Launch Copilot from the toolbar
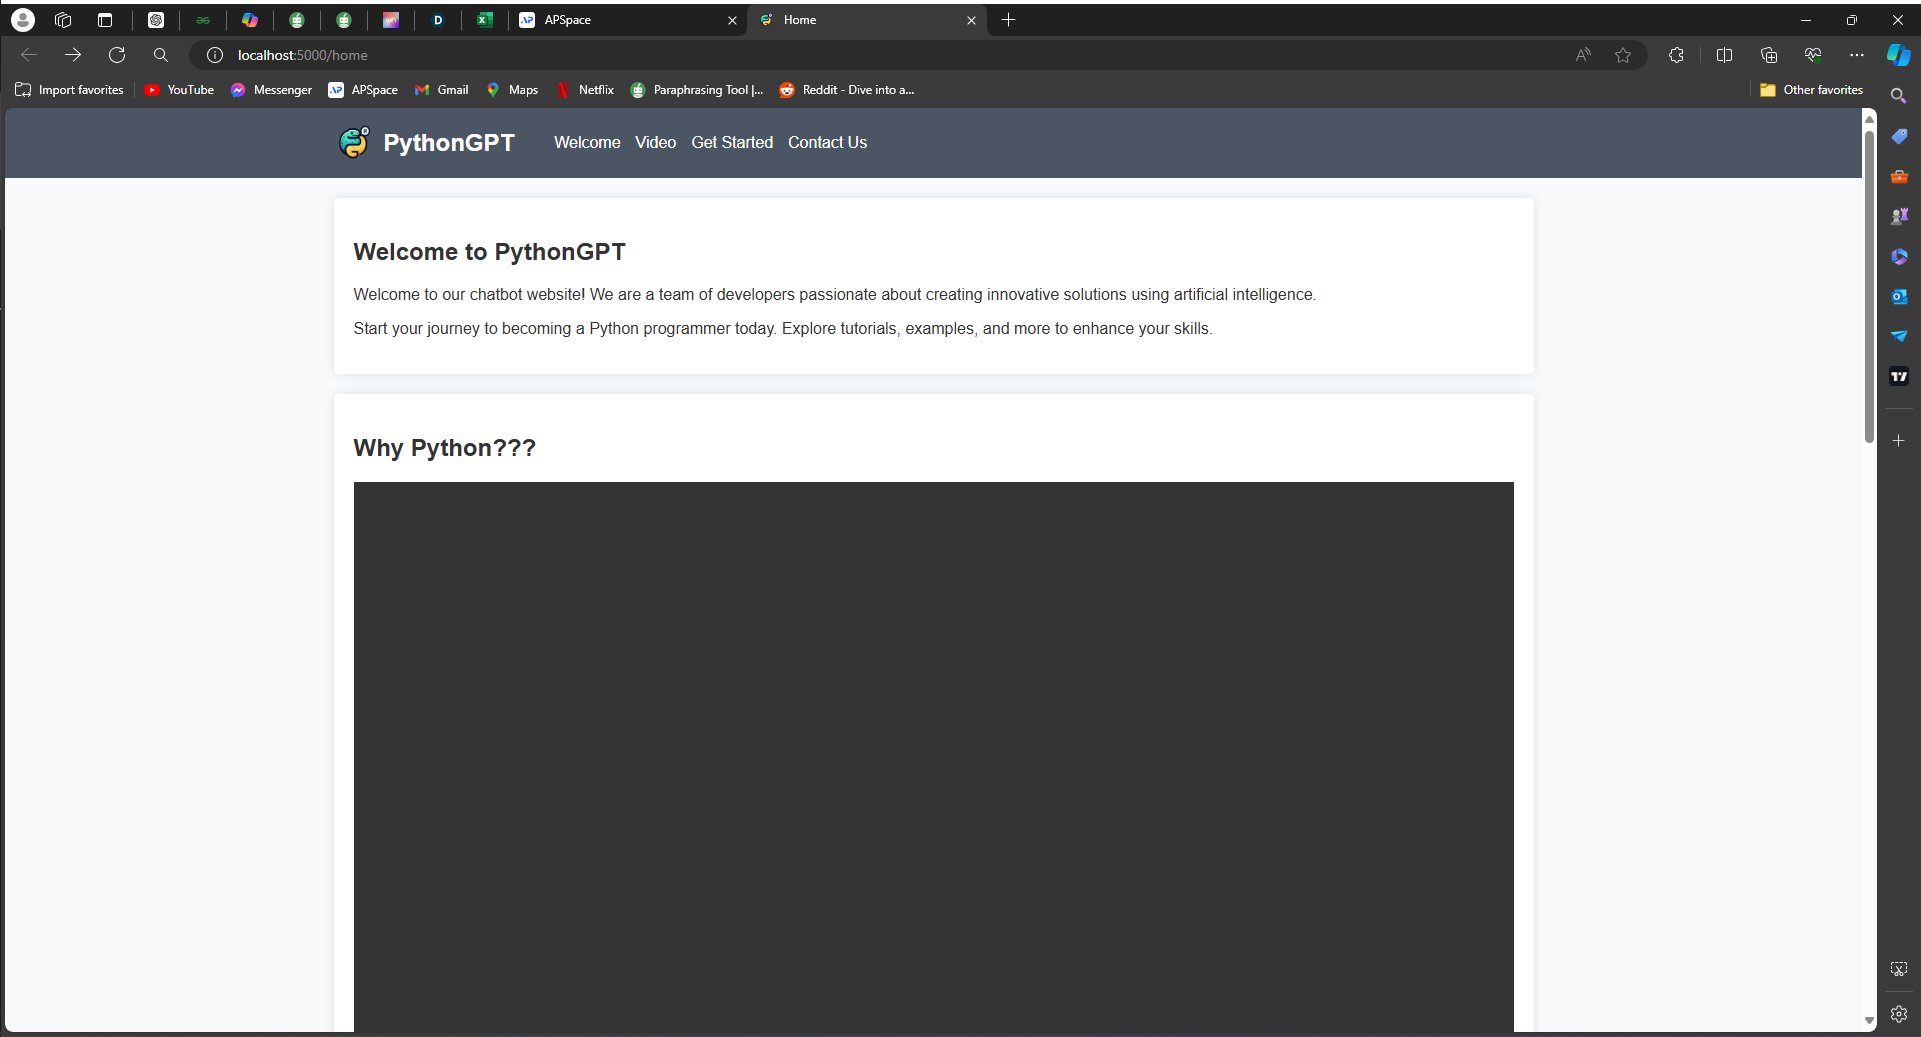The image size is (1921, 1037). [1899, 55]
